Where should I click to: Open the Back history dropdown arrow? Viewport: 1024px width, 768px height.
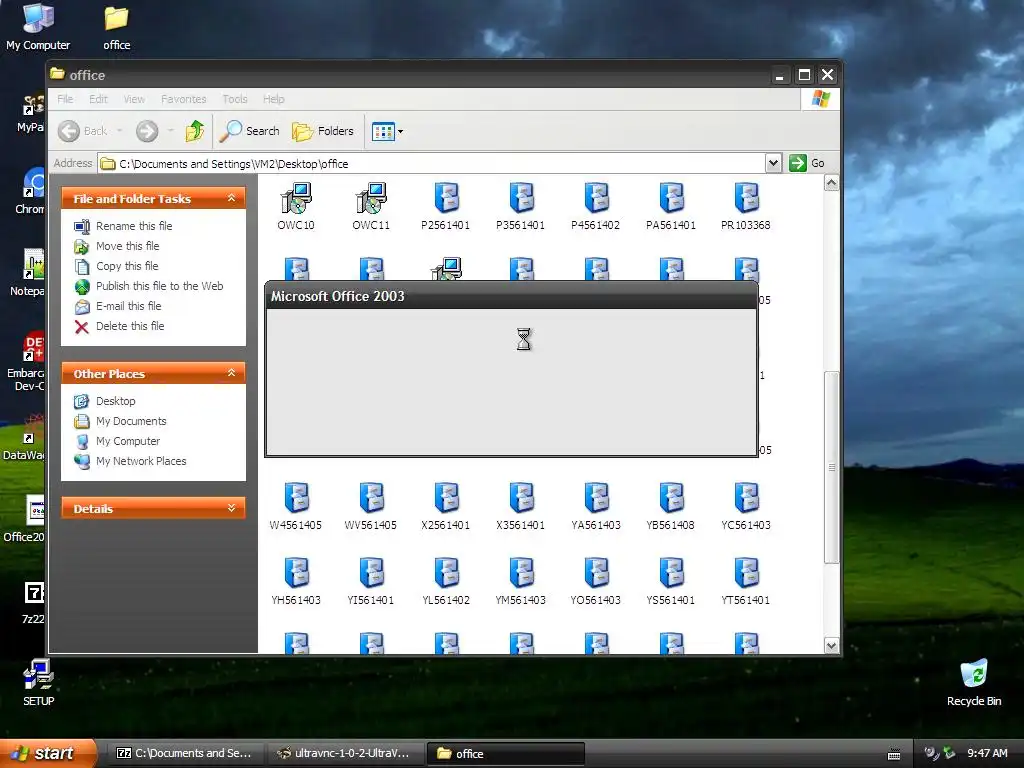coord(120,131)
